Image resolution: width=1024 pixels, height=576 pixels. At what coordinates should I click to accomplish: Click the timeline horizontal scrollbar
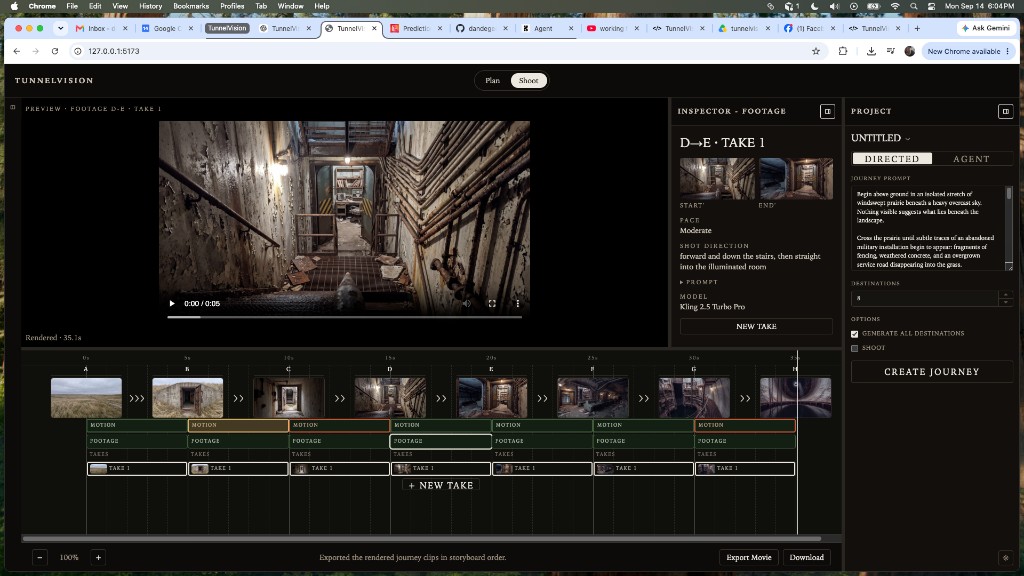coord(421,539)
